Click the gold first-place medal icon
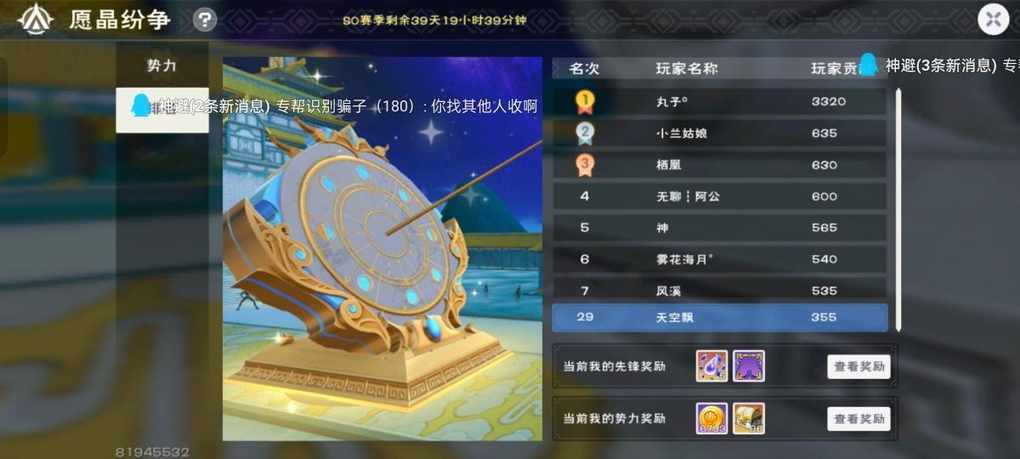The image size is (1020, 459). [x=584, y=101]
